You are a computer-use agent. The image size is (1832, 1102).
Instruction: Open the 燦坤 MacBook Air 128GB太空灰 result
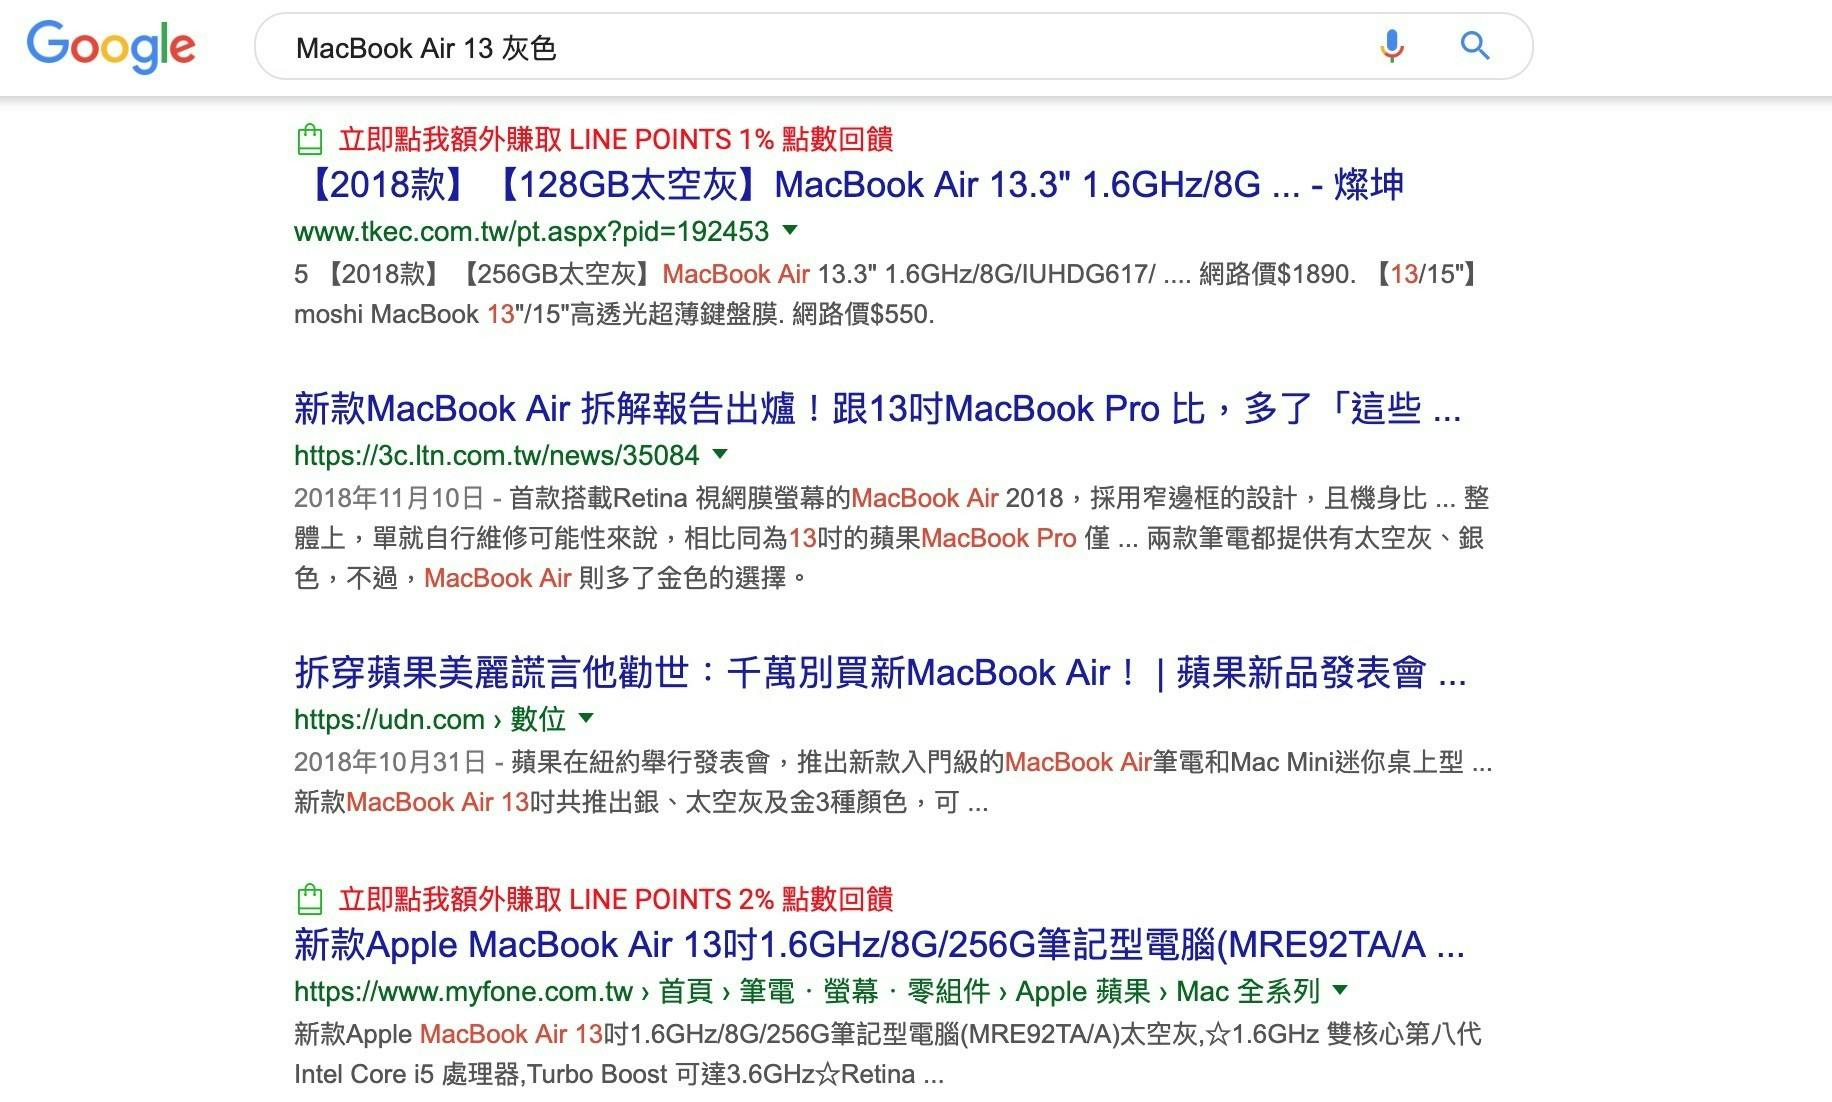[x=849, y=185]
